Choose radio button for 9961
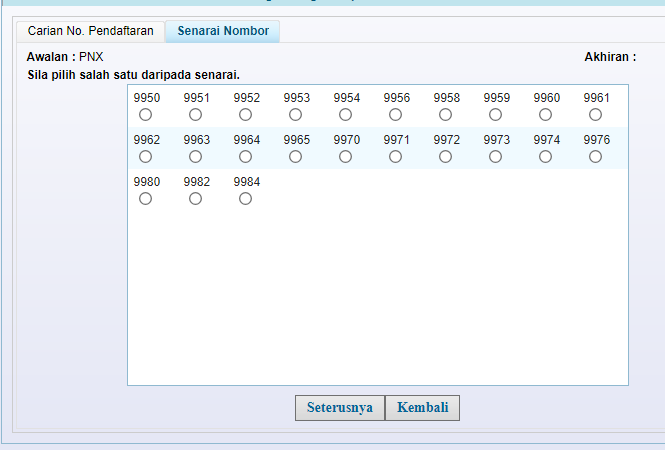 pos(596,115)
